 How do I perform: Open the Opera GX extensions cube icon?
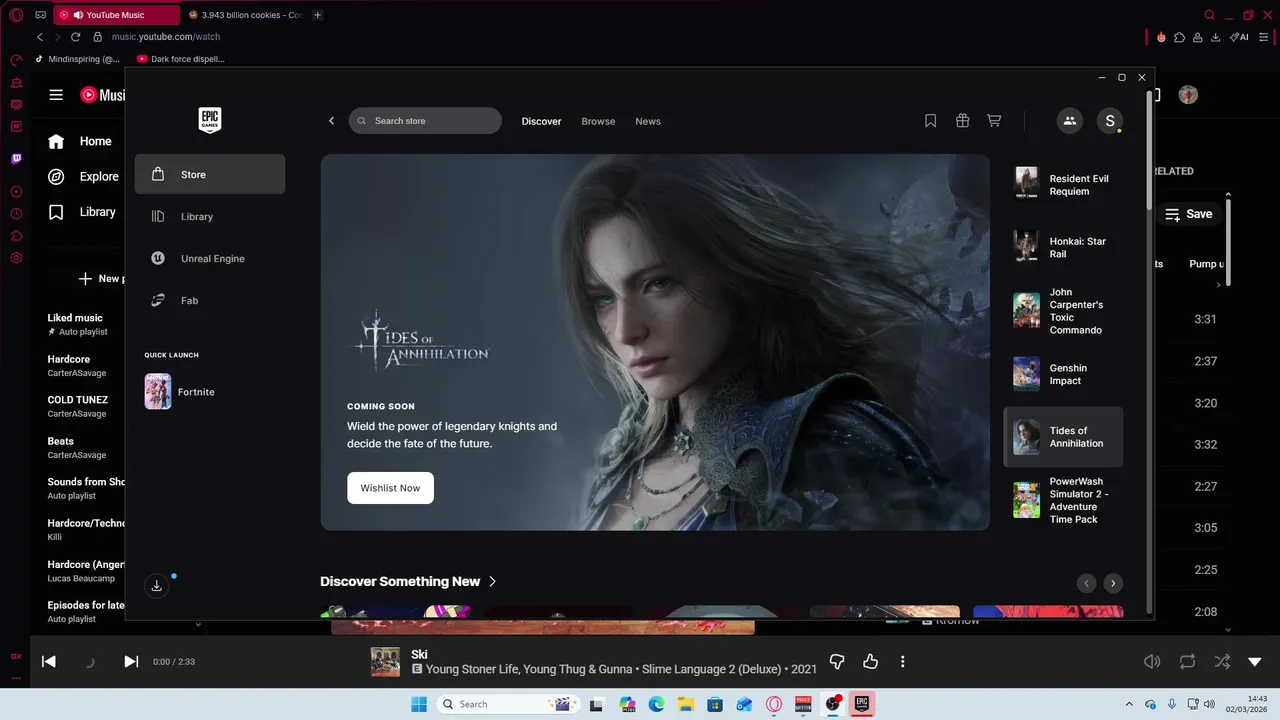point(1179,37)
